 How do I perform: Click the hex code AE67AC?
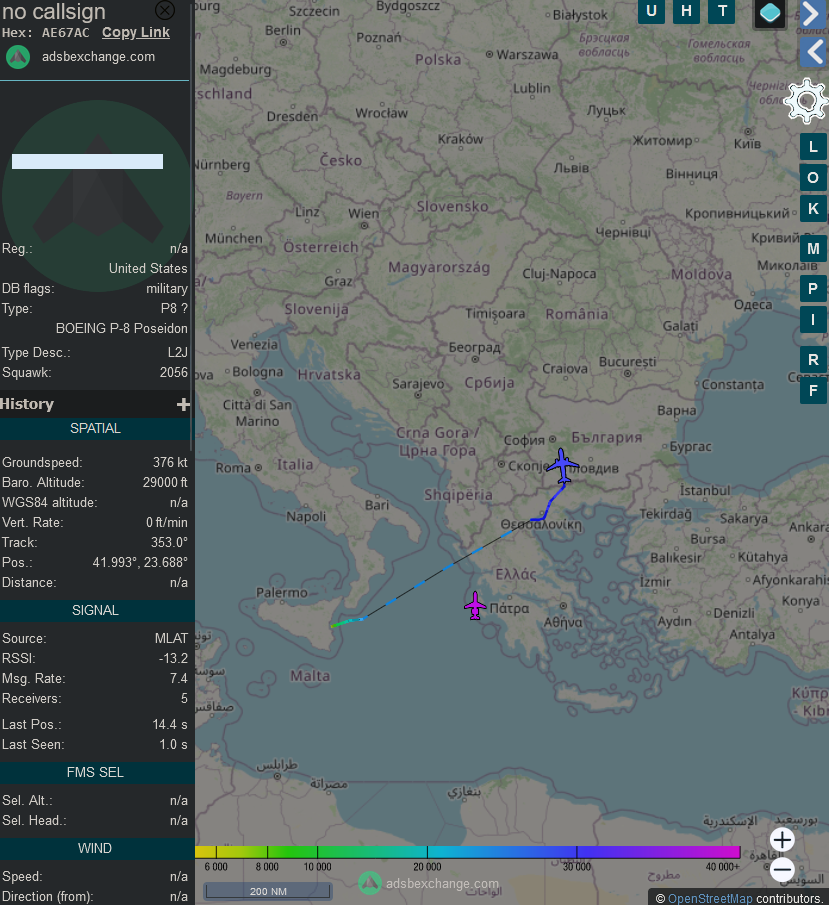[65, 33]
